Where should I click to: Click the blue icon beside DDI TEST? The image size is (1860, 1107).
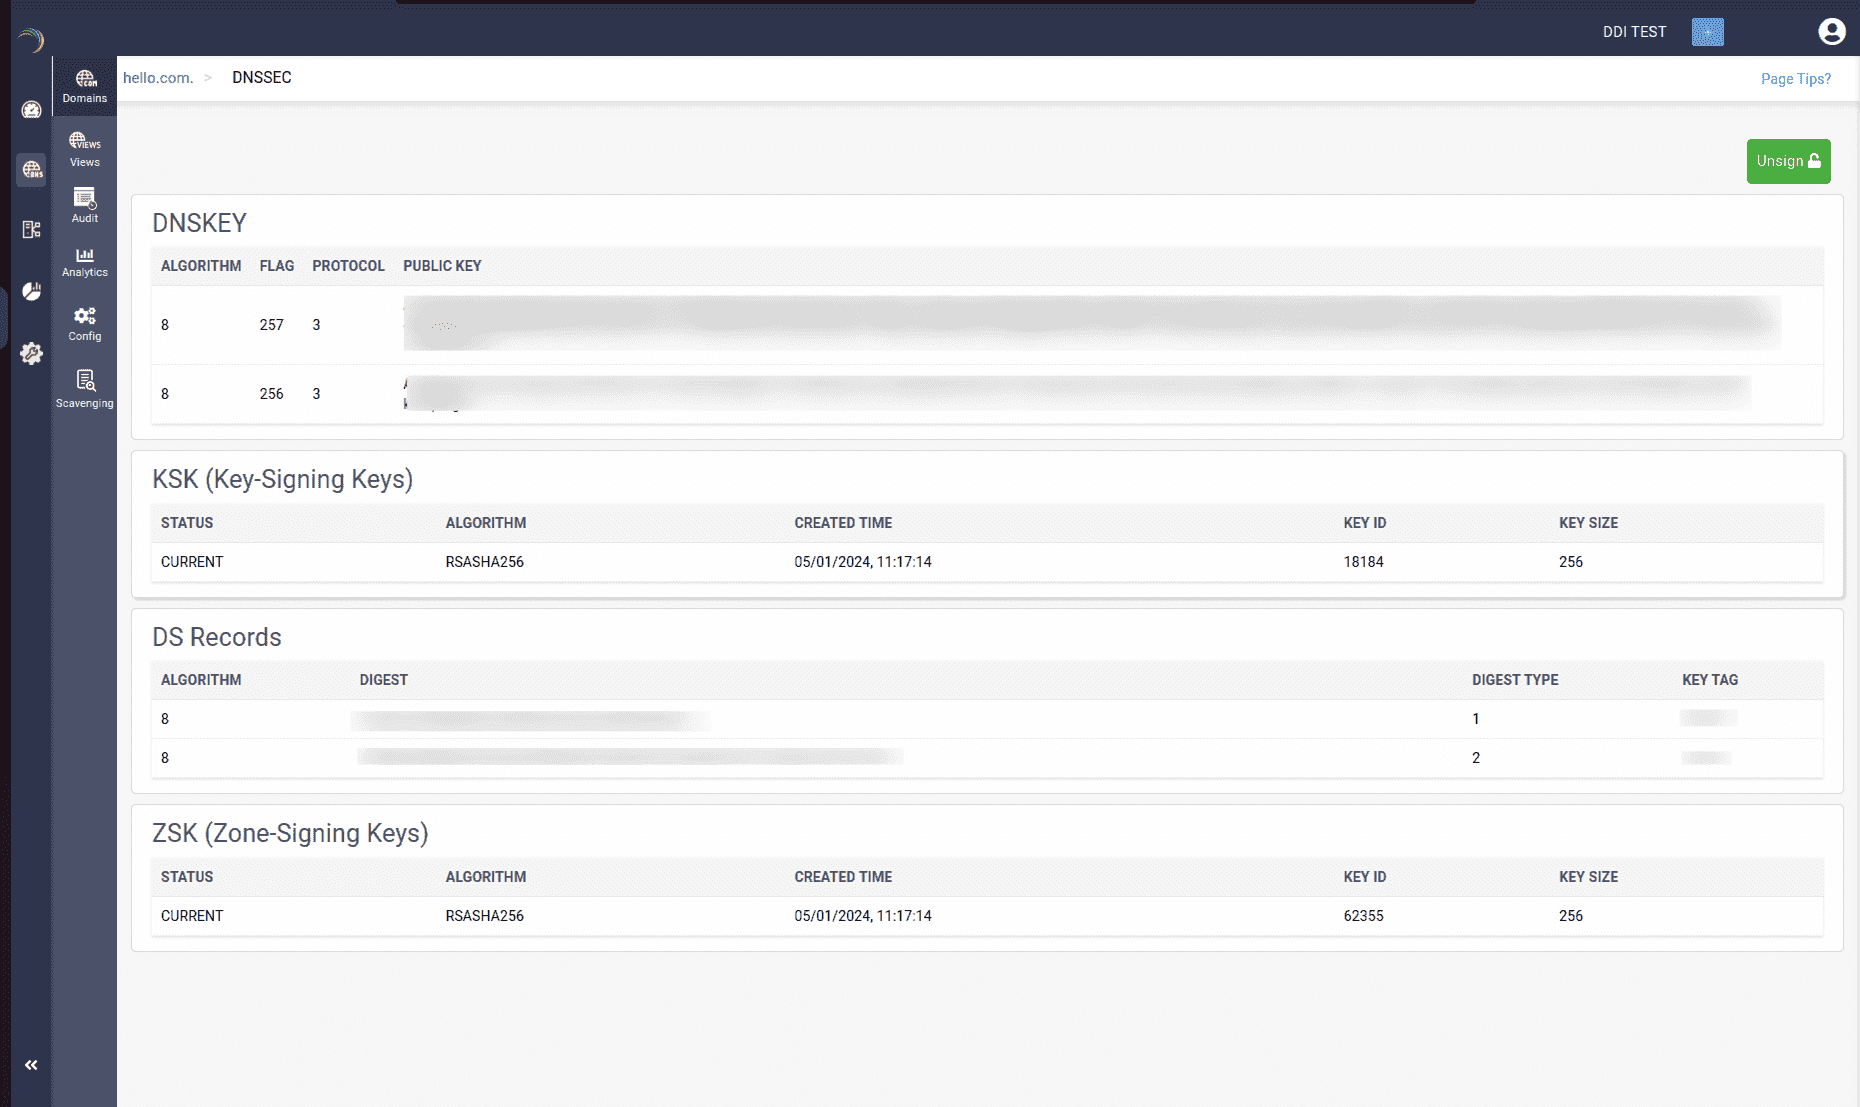[1708, 31]
